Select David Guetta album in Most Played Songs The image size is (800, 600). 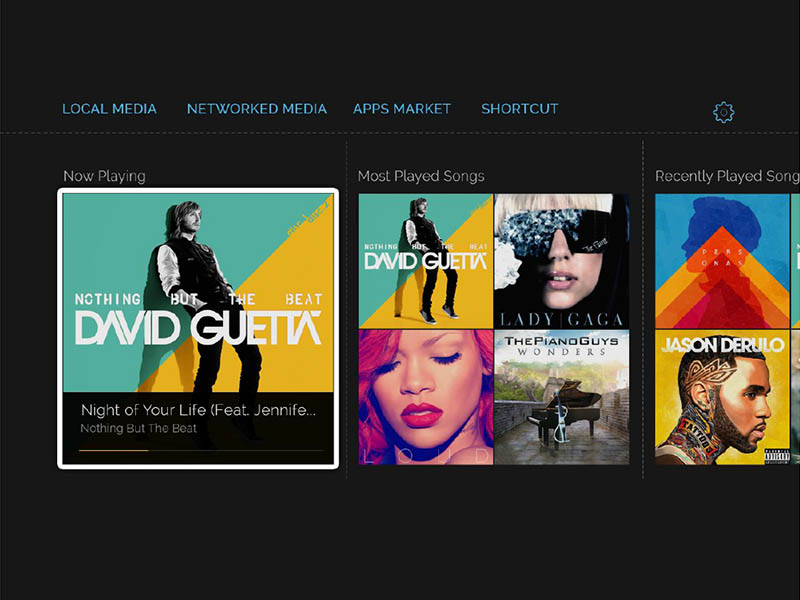(426, 261)
